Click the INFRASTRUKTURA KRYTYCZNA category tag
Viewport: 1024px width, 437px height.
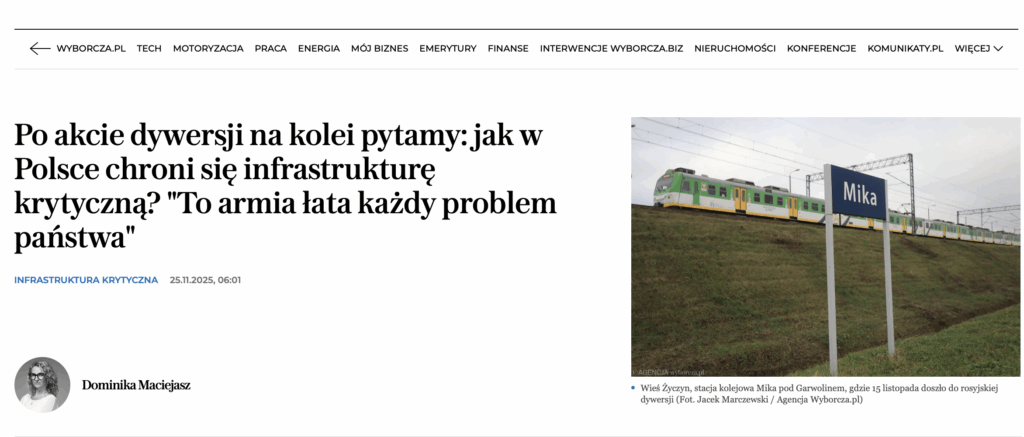[86, 280]
